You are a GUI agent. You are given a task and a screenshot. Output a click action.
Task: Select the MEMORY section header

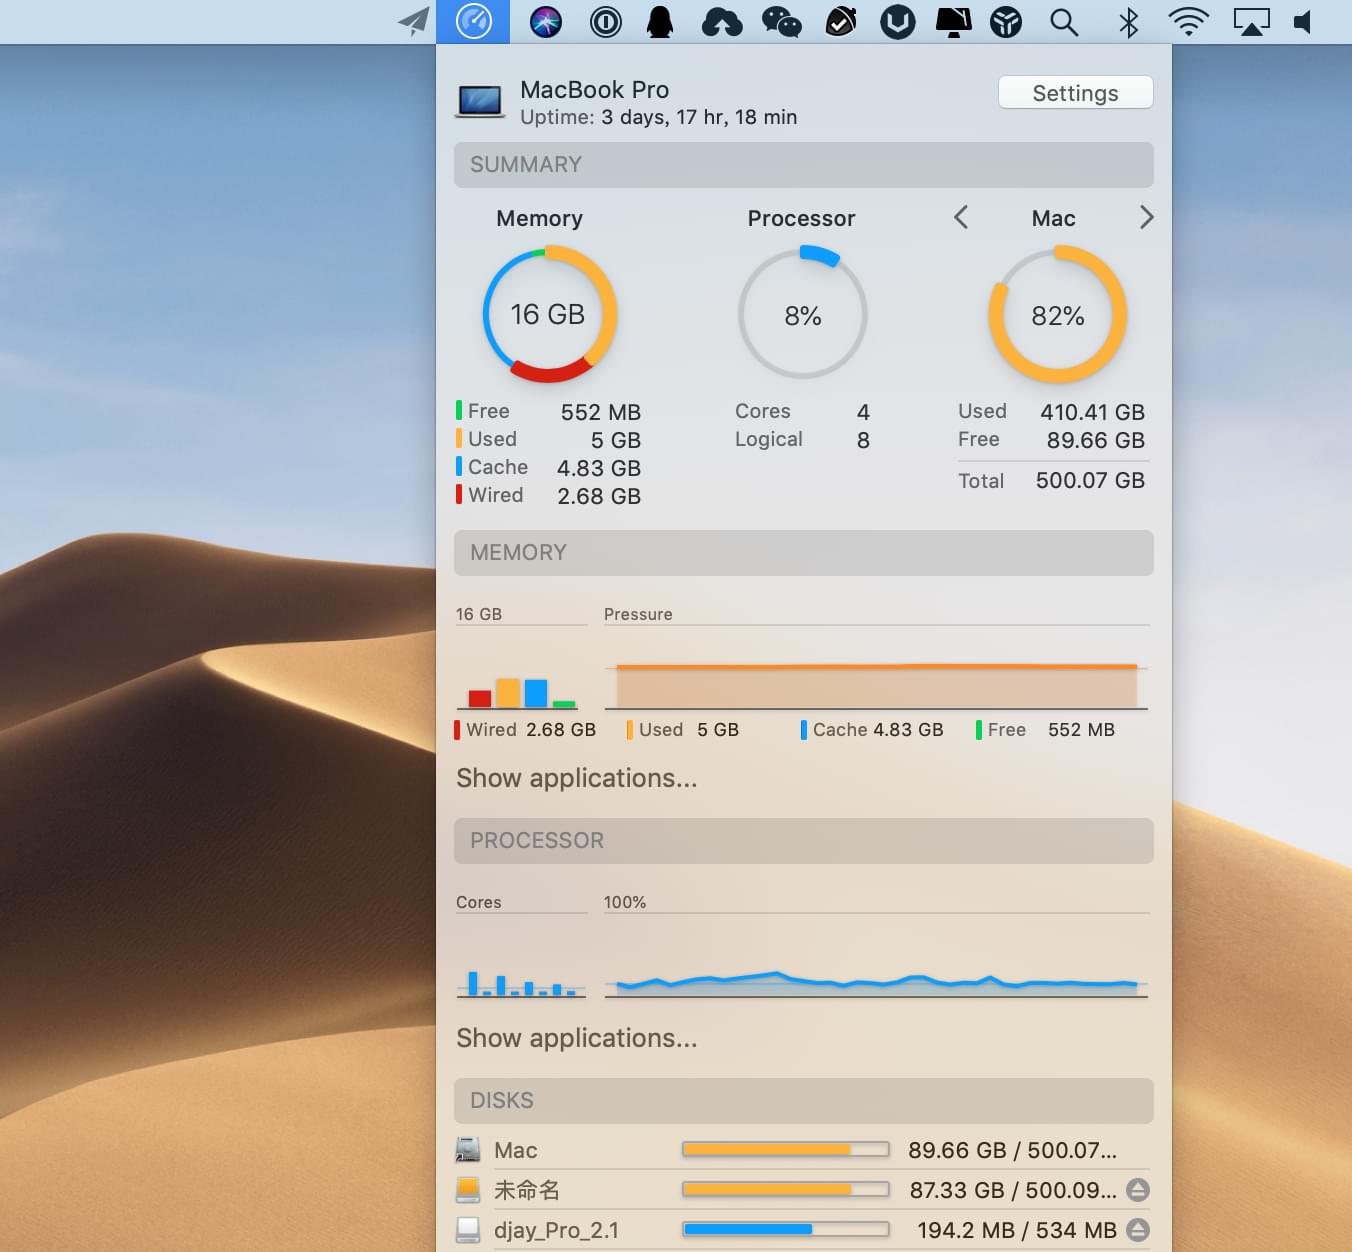pyautogui.click(x=804, y=553)
